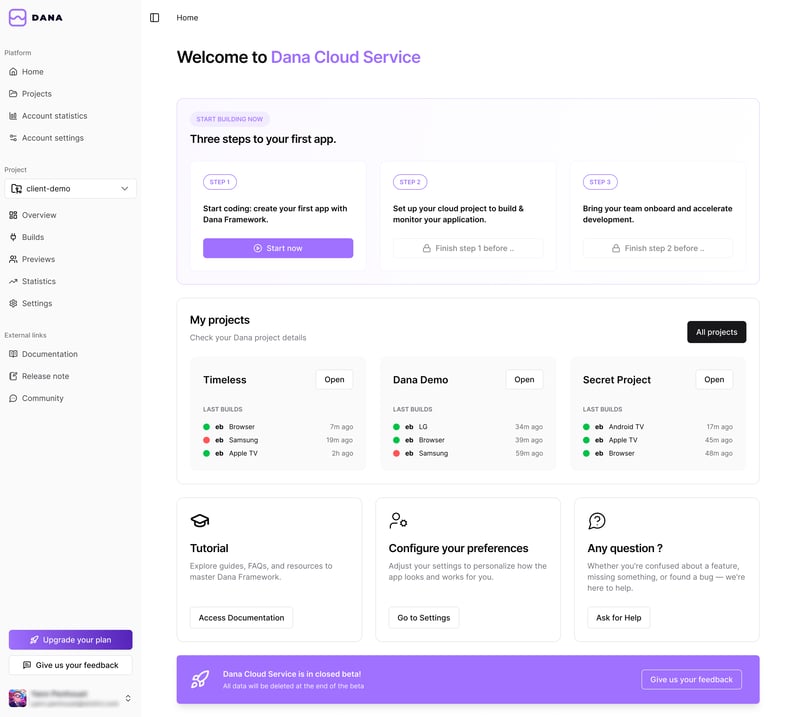Click Ask for Help button
795x717 pixels.
coord(618,617)
